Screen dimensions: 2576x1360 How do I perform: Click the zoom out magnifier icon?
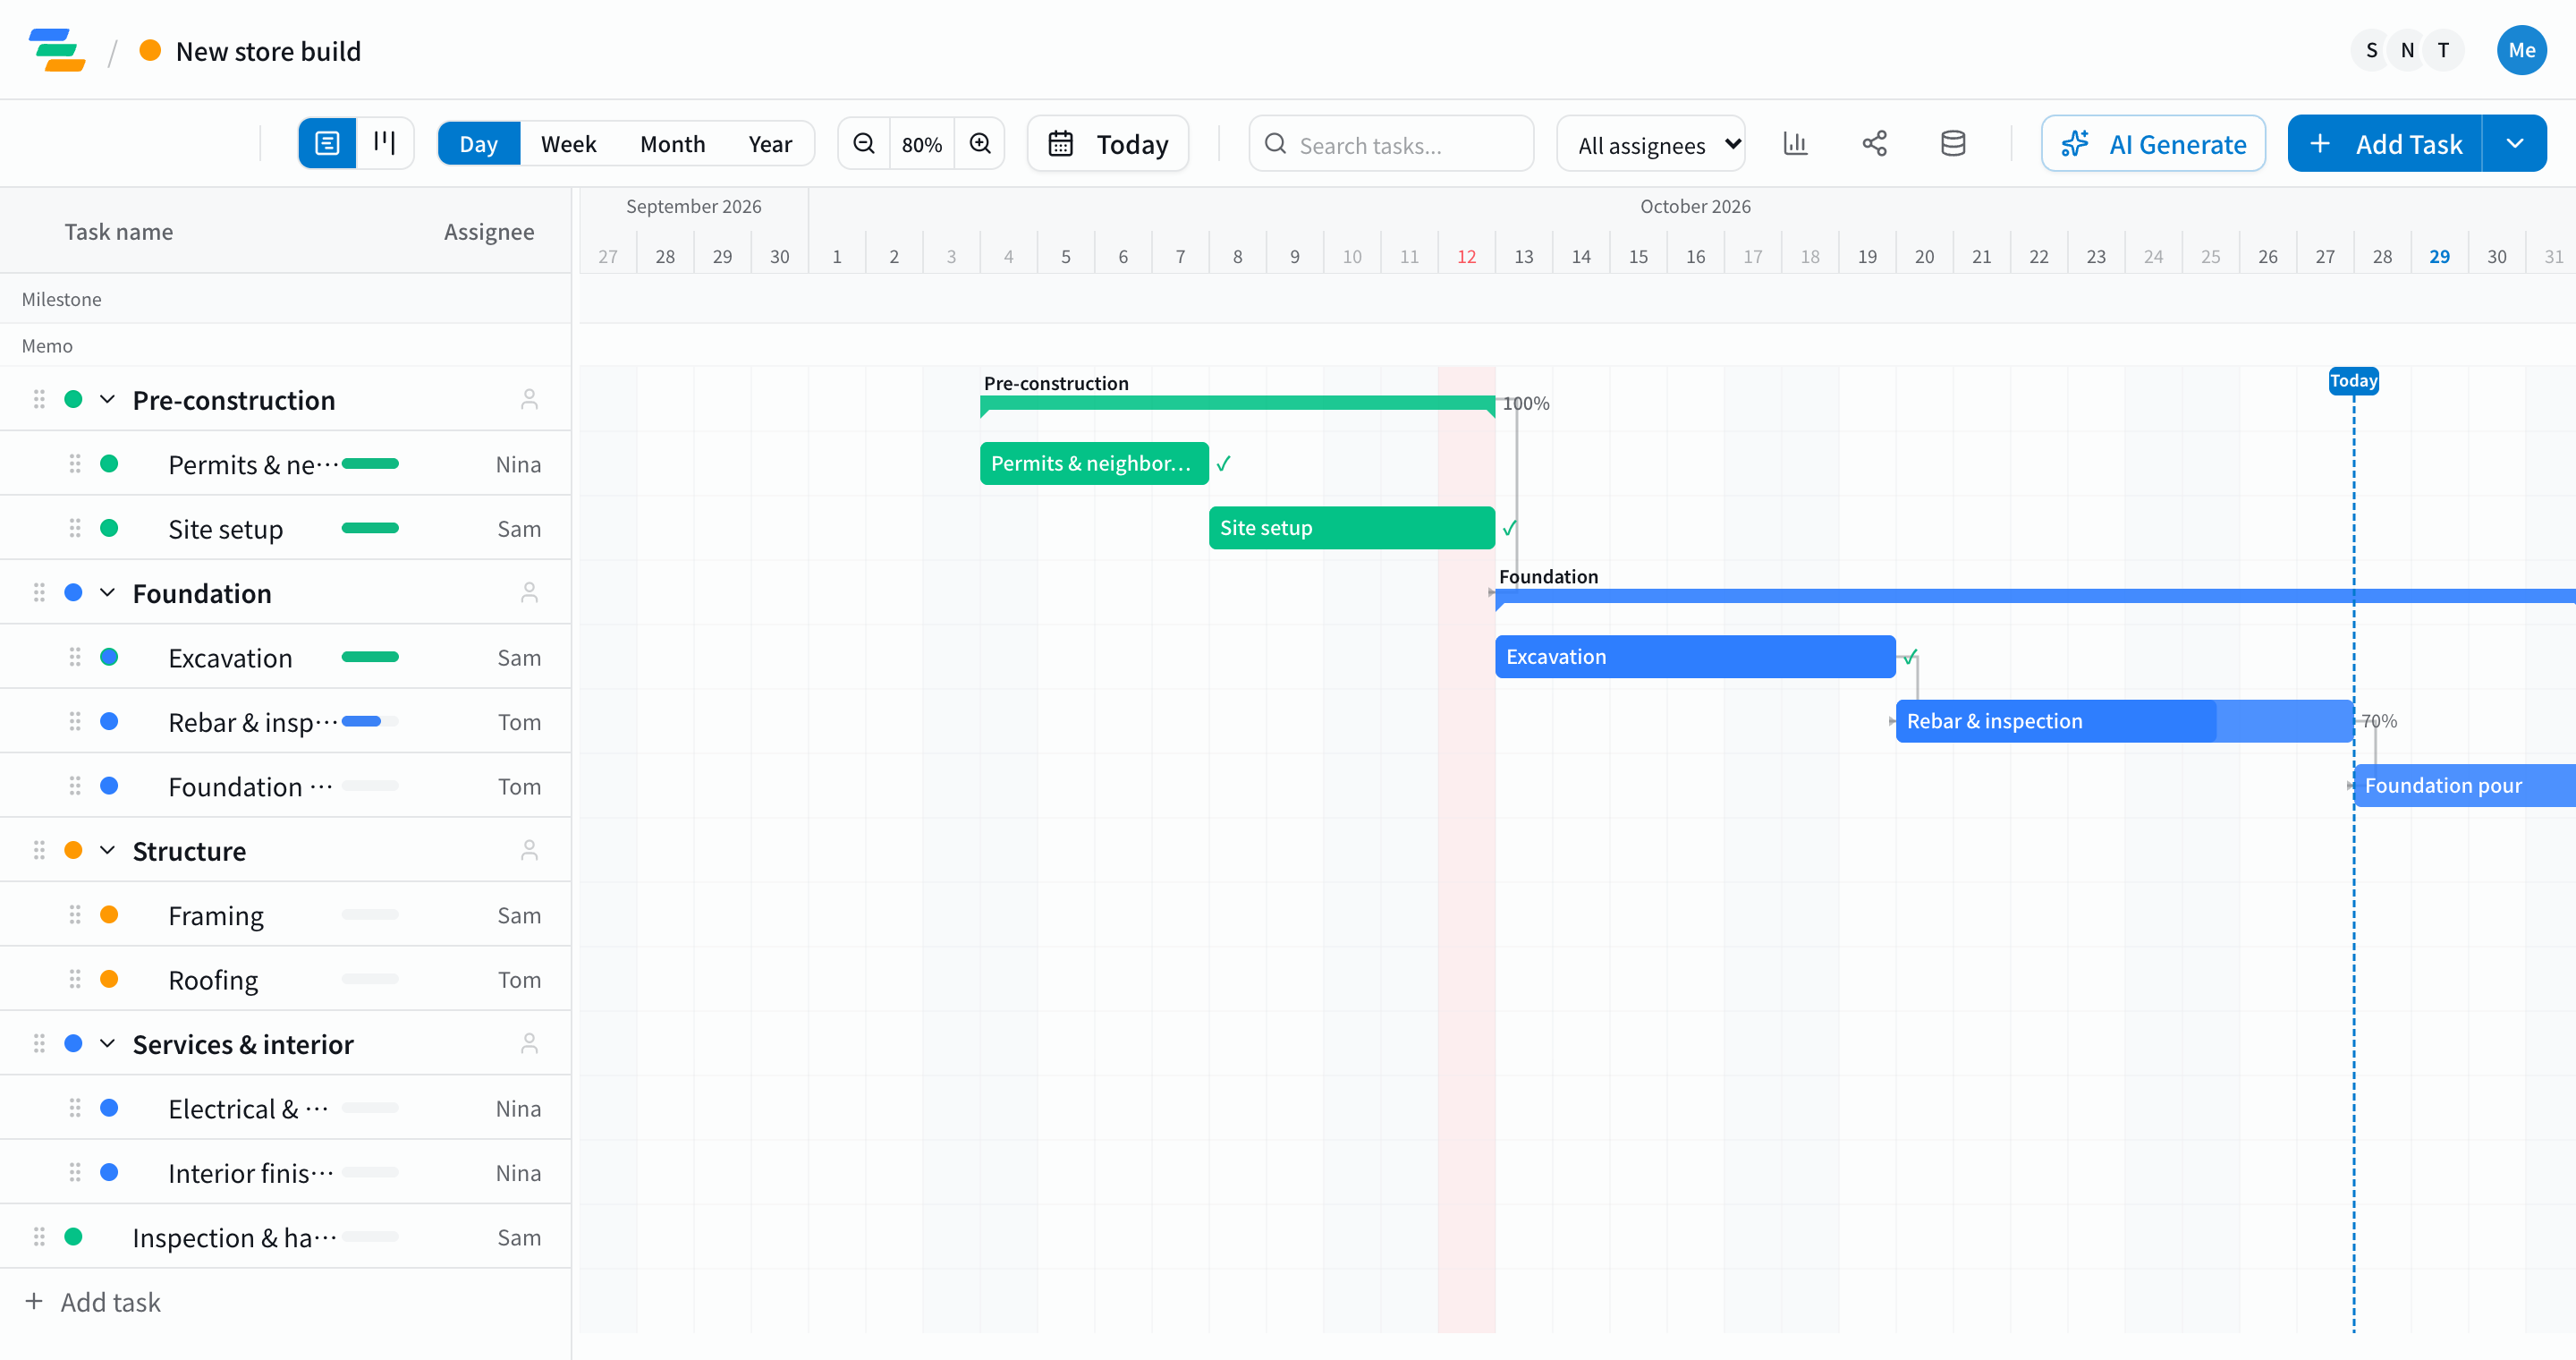coord(864,144)
